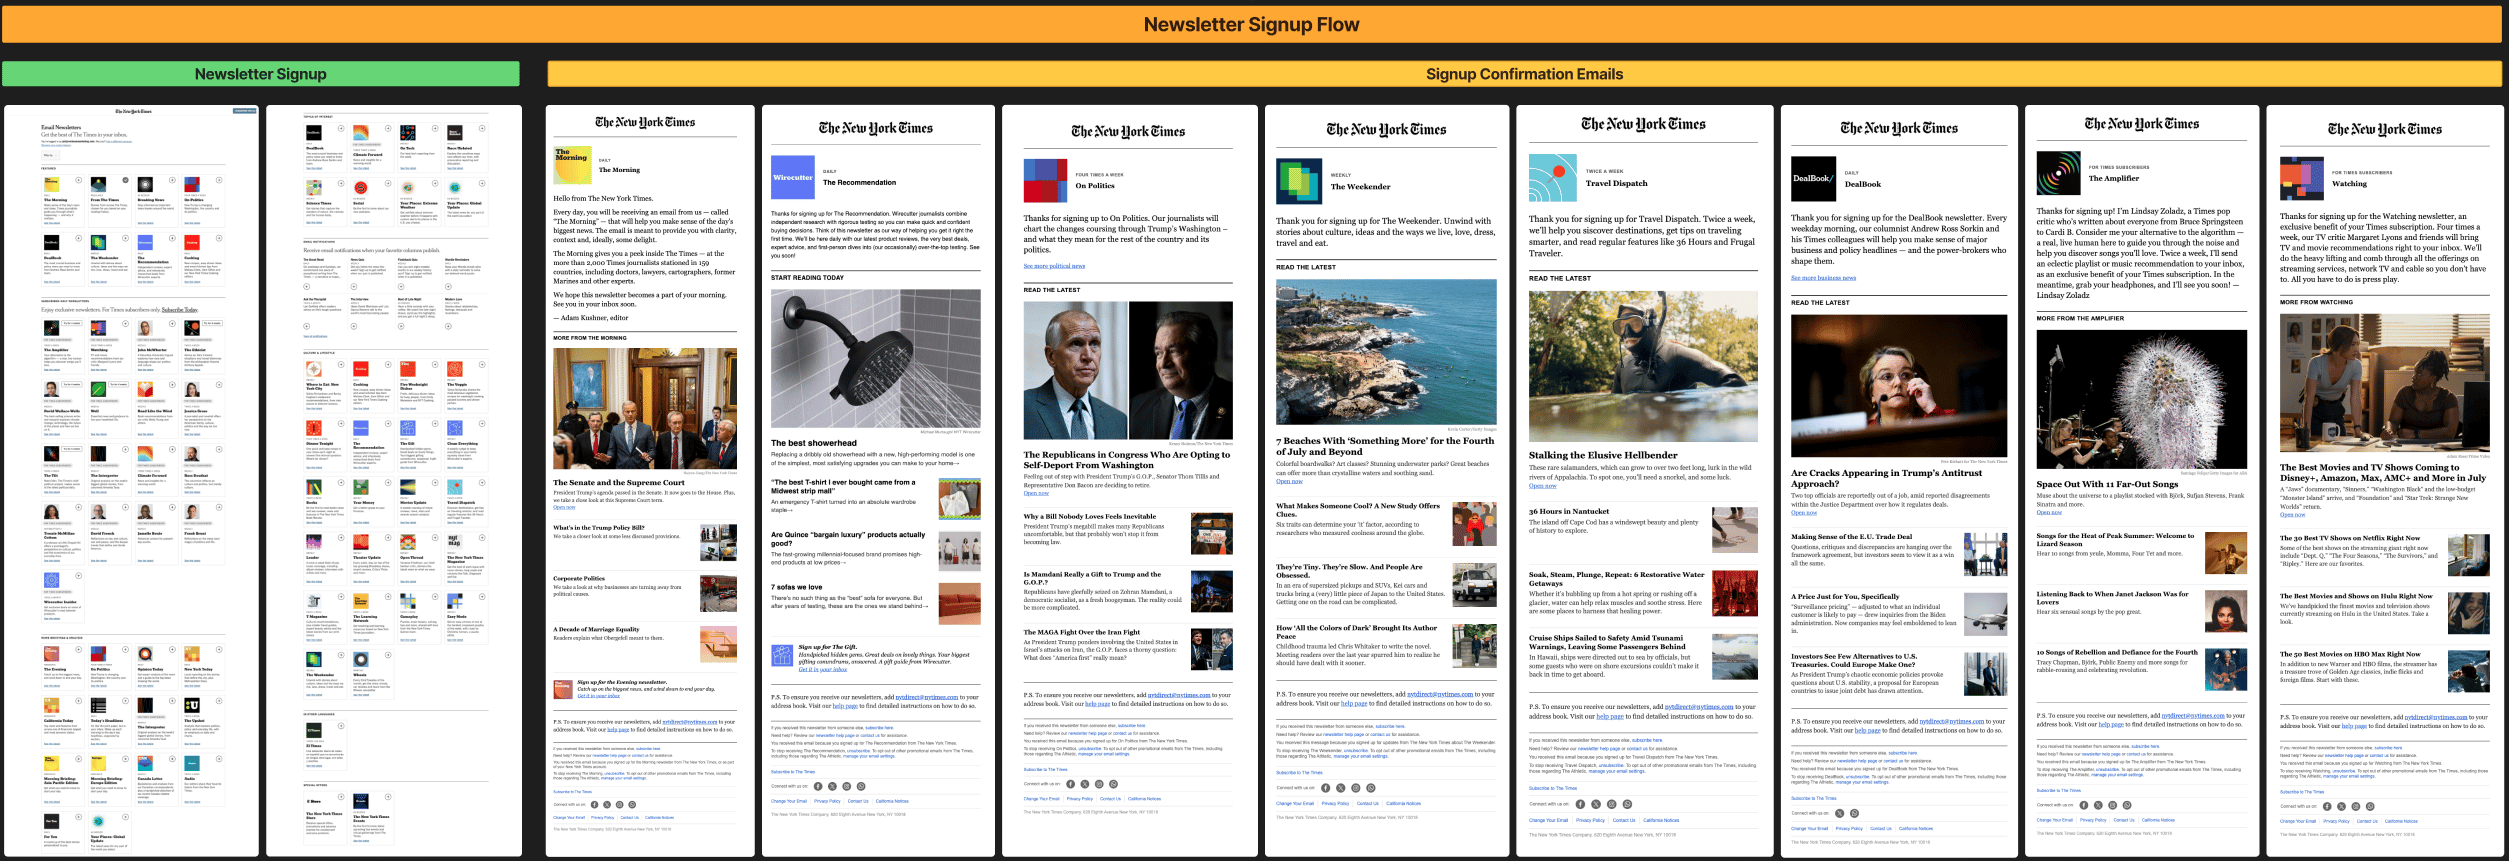2509x861 pixels.
Task: Click 'See more business news' in DealBook email
Action: click(x=1823, y=278)
